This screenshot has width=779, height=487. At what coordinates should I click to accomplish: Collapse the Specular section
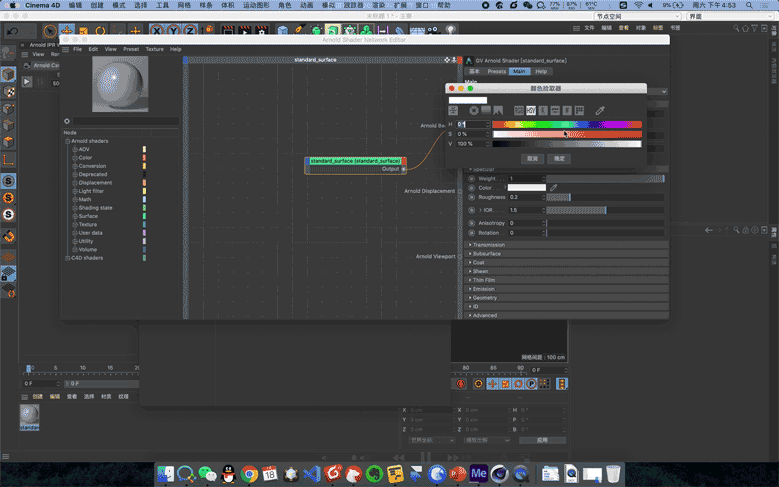click(x=470, y=169)
